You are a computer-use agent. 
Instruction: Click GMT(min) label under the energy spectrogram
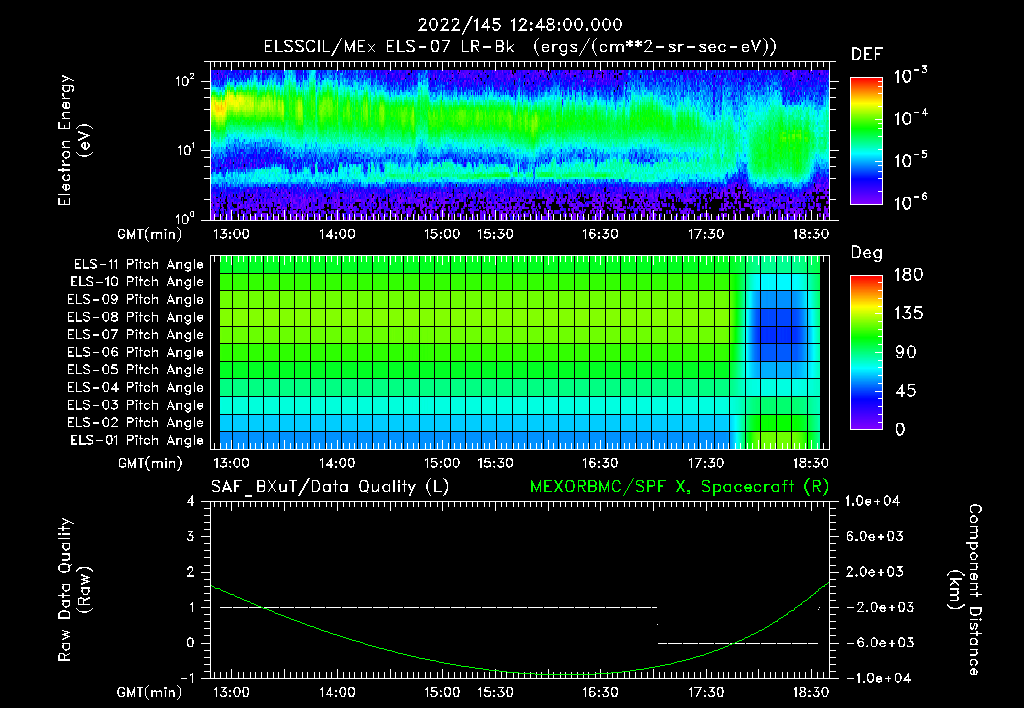point(150,234)
